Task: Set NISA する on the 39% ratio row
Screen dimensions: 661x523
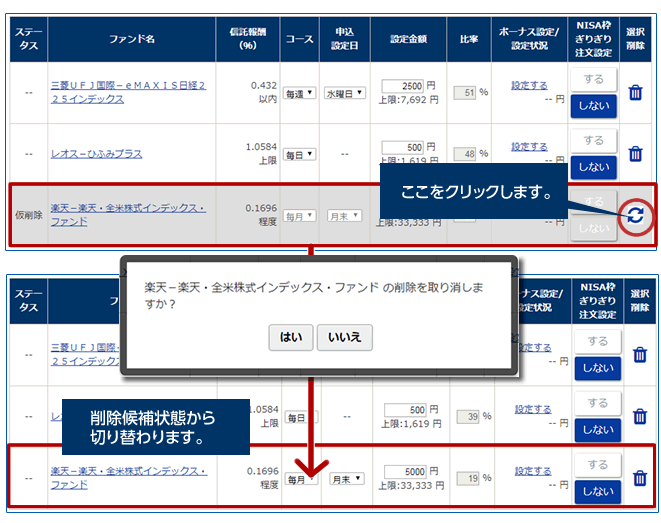Action: pyautogui.click(x=598, y=403)
